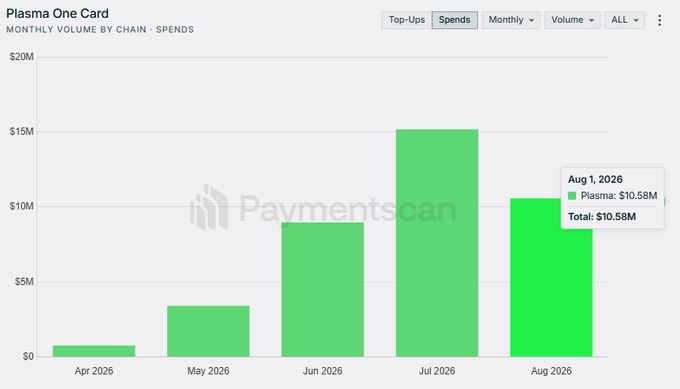Click the '$15M' y-axis label
This screenshot has width=680, height=389.
pos(22,131)
